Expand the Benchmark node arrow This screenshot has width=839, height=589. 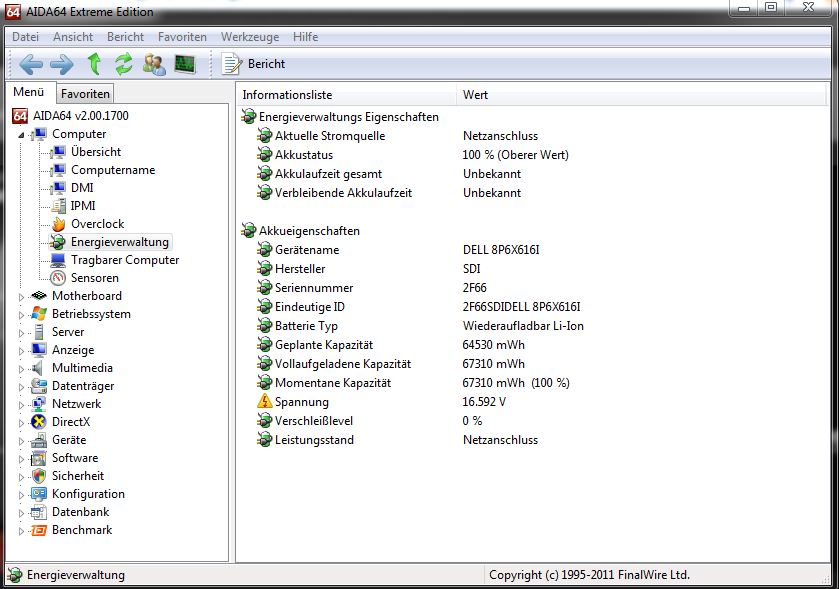coord(21,531)
